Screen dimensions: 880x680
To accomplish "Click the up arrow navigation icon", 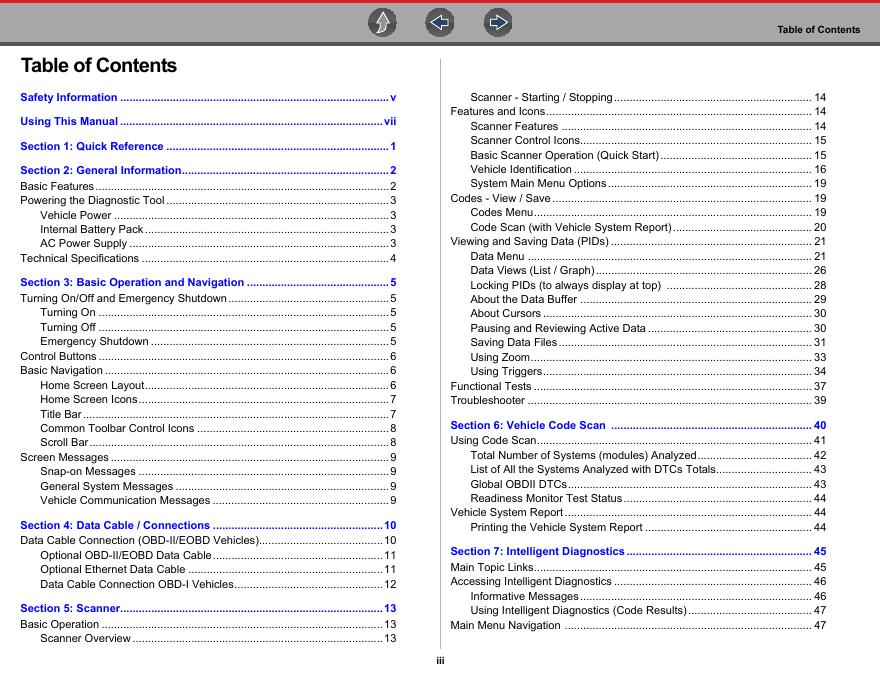I will (381, 22).
